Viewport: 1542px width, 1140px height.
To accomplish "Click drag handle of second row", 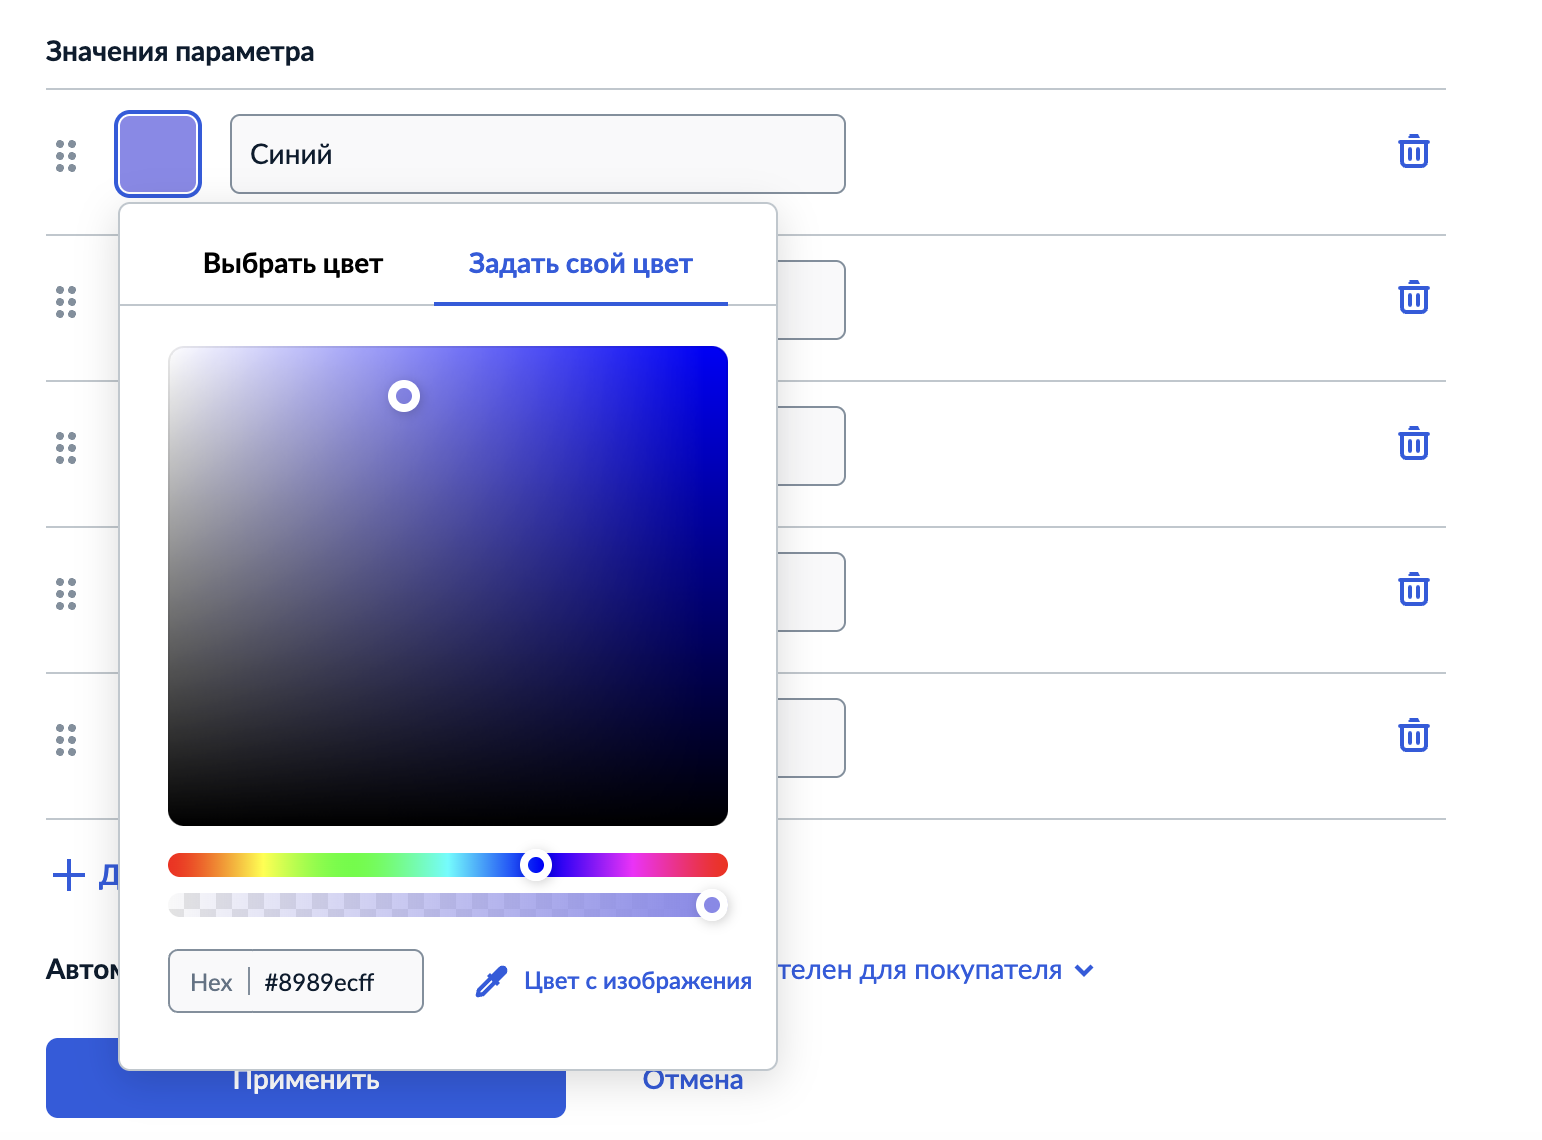I will coord(66,302).
